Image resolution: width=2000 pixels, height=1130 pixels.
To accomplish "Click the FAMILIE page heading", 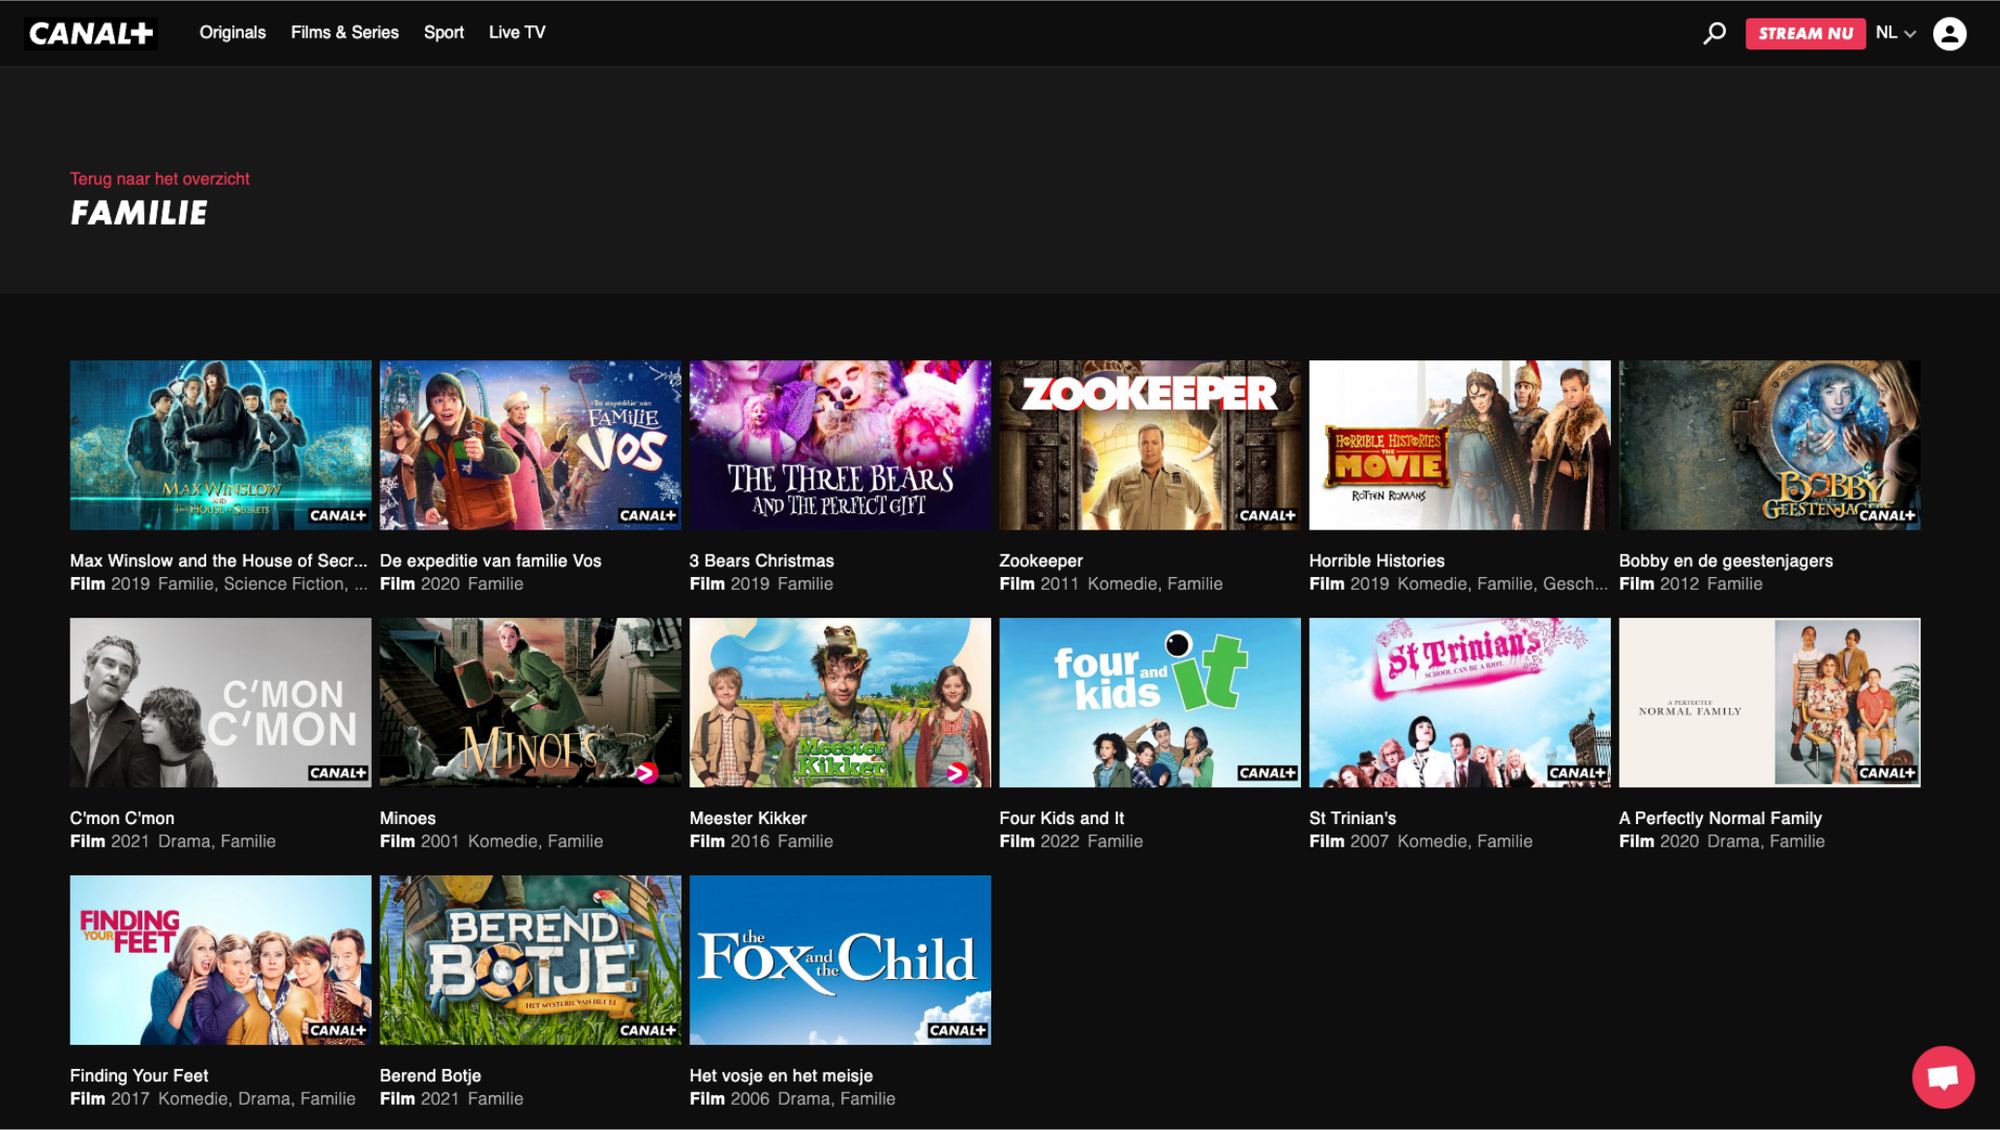I will coord(139,213).
